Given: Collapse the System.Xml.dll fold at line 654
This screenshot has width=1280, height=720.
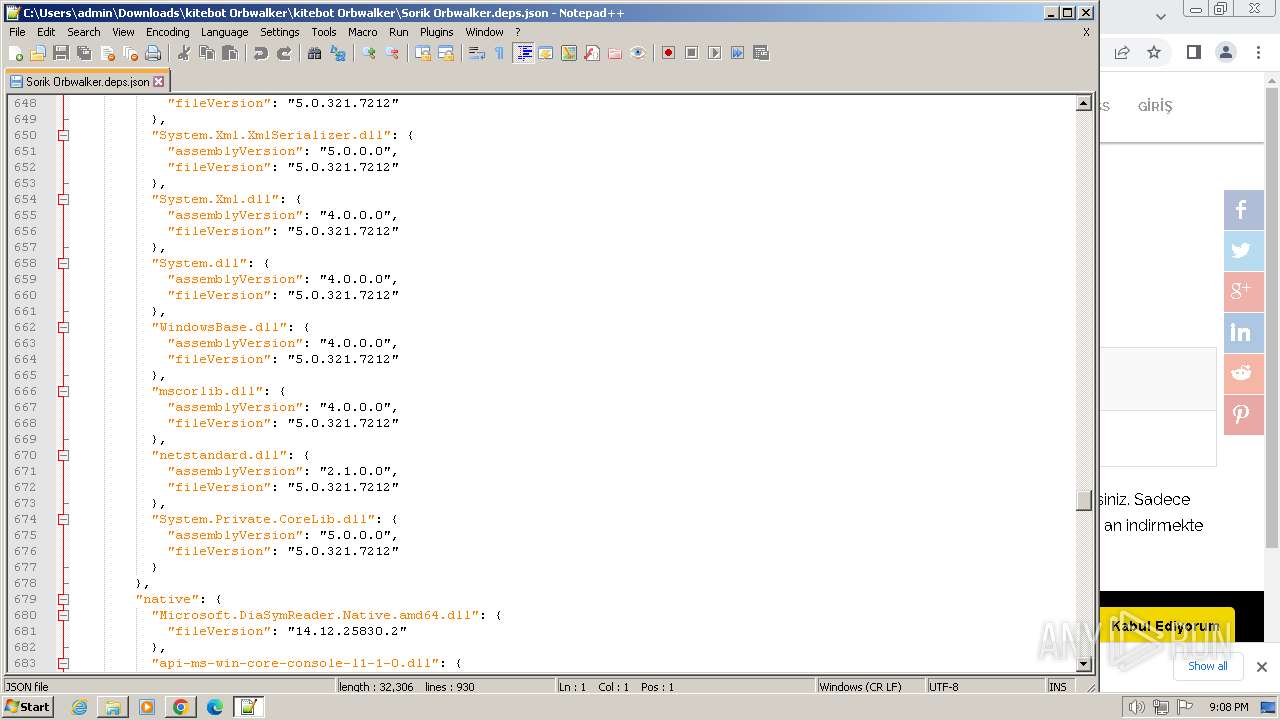Looking at the screenshot, I should [x=63, y=199].
